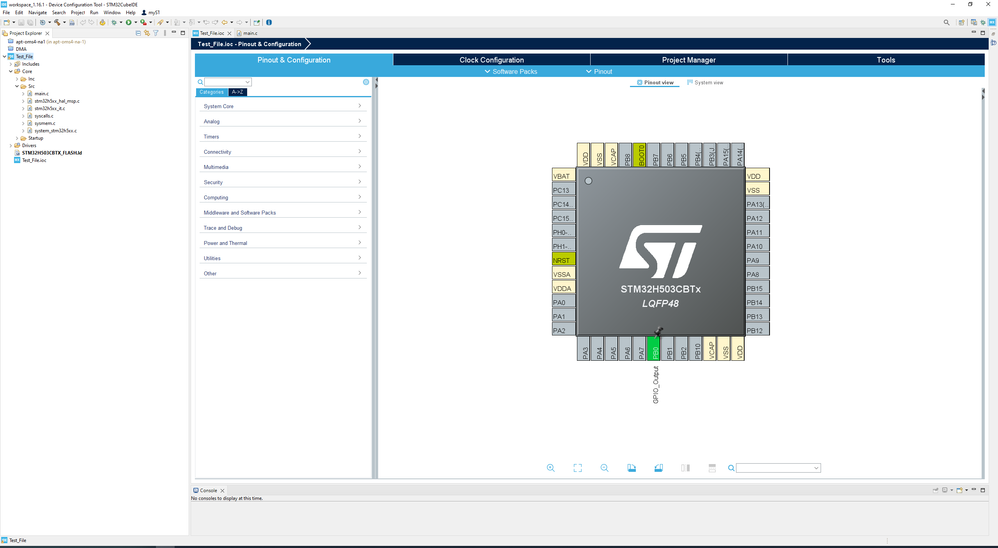
Task: Select the A->Z sorting tab
Action: [237, 92]
